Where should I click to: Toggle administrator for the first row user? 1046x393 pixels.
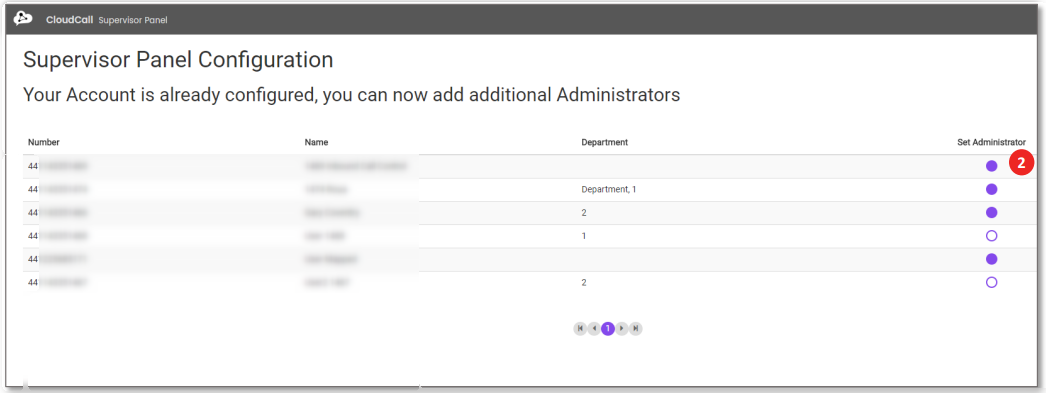(x=991, y=165)
